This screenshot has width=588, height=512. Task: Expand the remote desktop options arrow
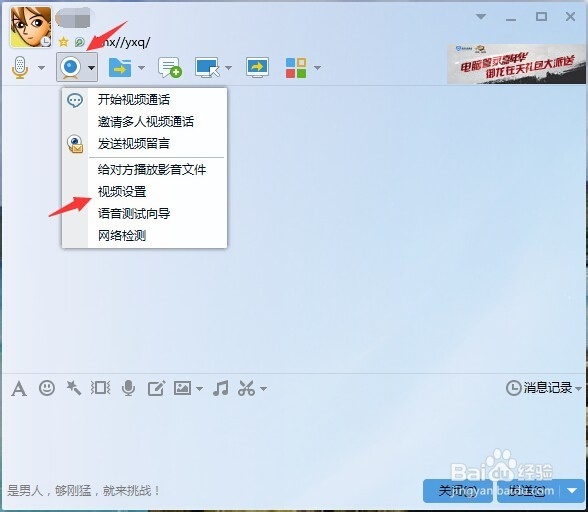[228, 68]
